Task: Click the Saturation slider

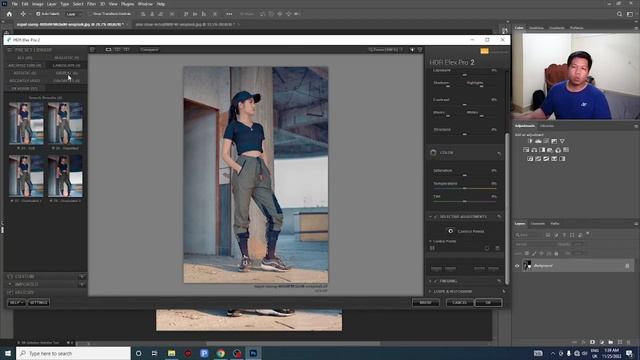Action: (x=464, y=175)
